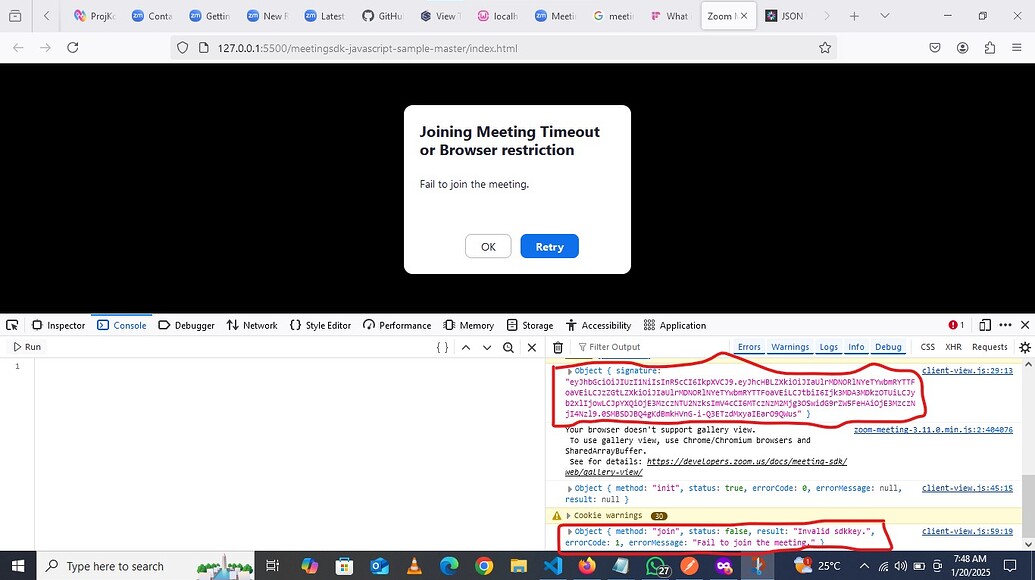Click the pretty print braces icon
The width and height of the screenshot is (1035, 580).
tap(440, 347)
